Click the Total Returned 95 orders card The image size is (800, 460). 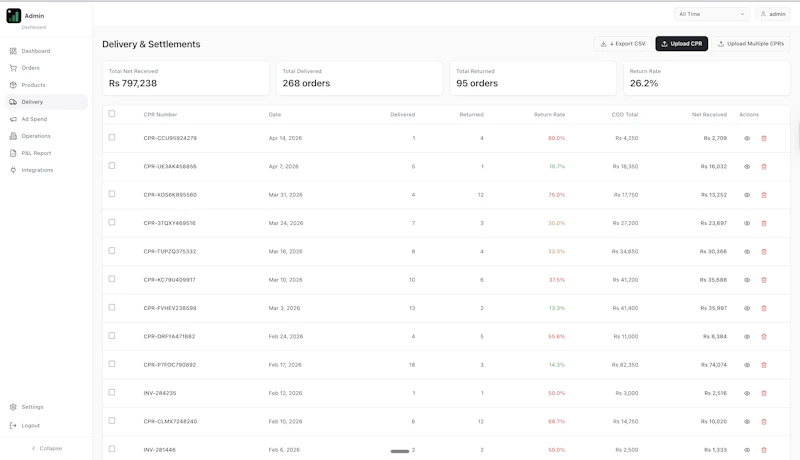(533, 78)
